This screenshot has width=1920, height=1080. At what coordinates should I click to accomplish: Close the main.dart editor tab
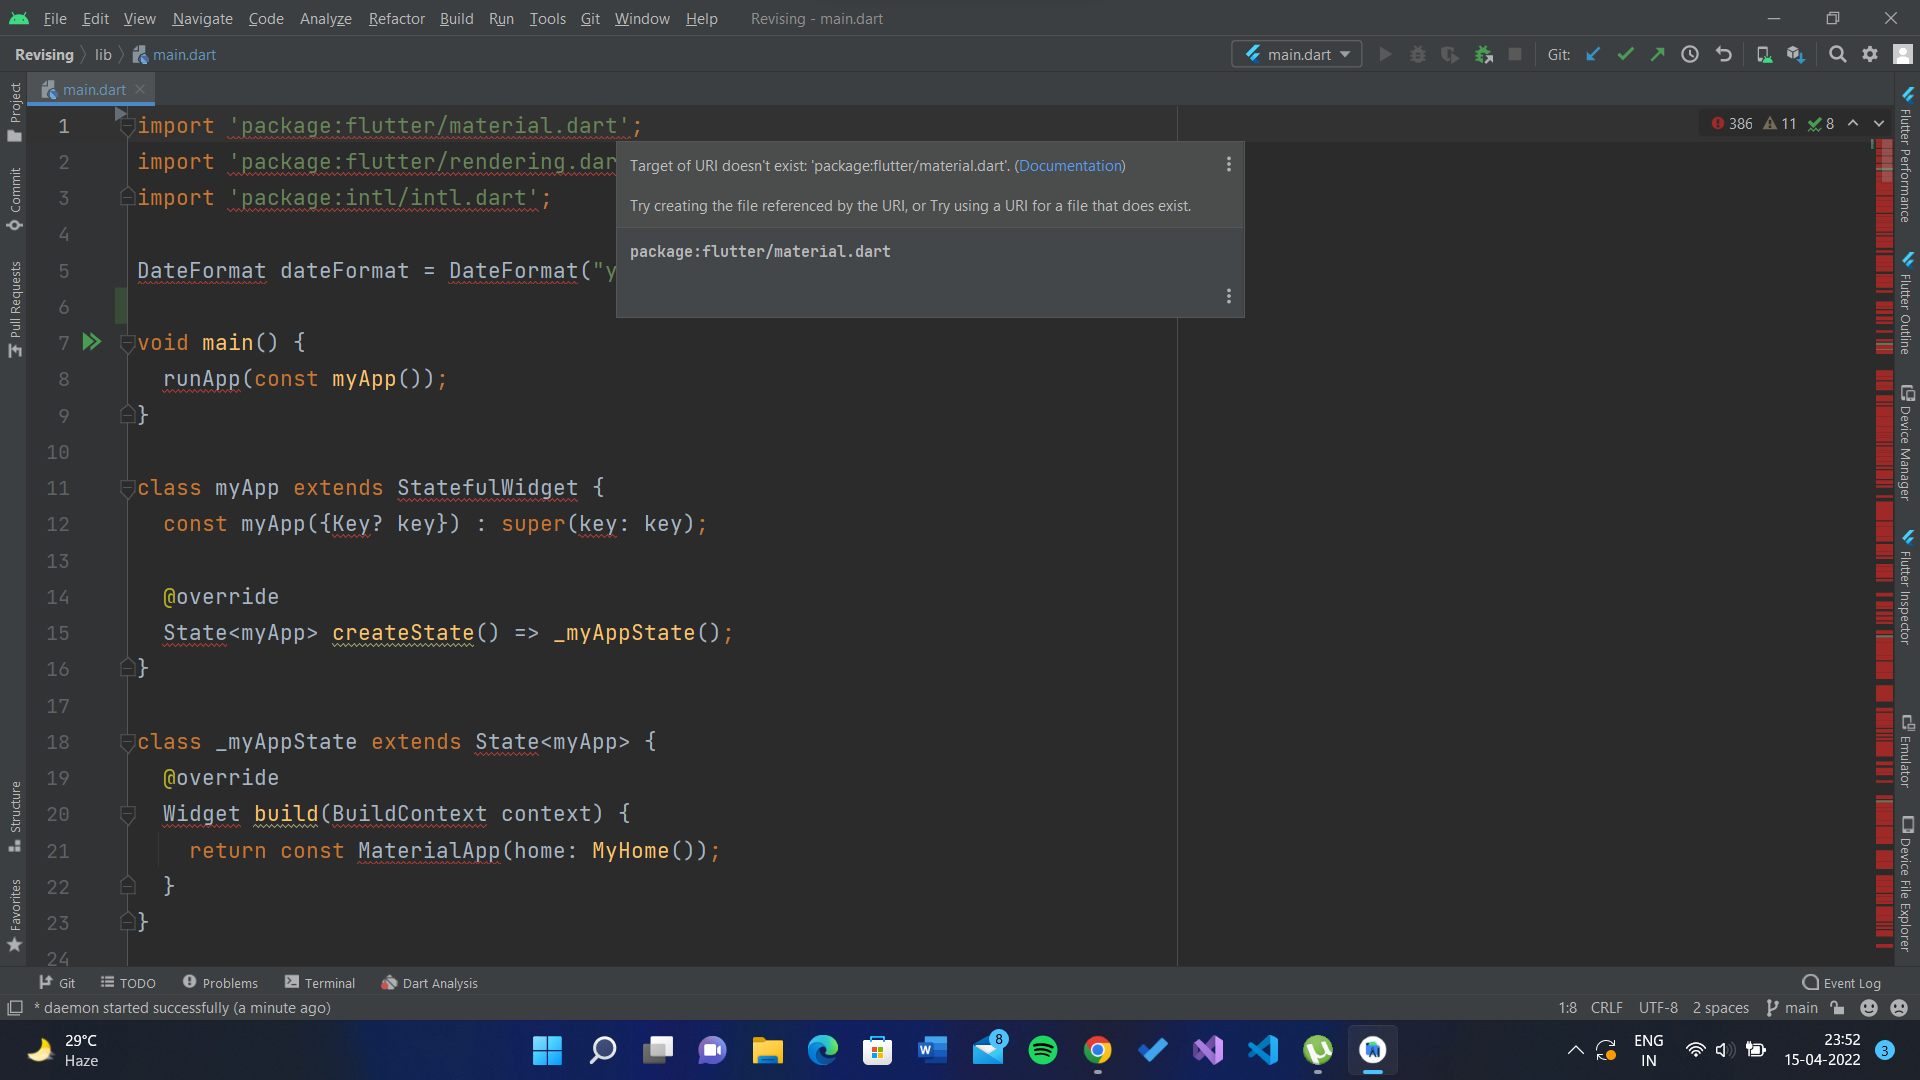click(x=140, y=89)
